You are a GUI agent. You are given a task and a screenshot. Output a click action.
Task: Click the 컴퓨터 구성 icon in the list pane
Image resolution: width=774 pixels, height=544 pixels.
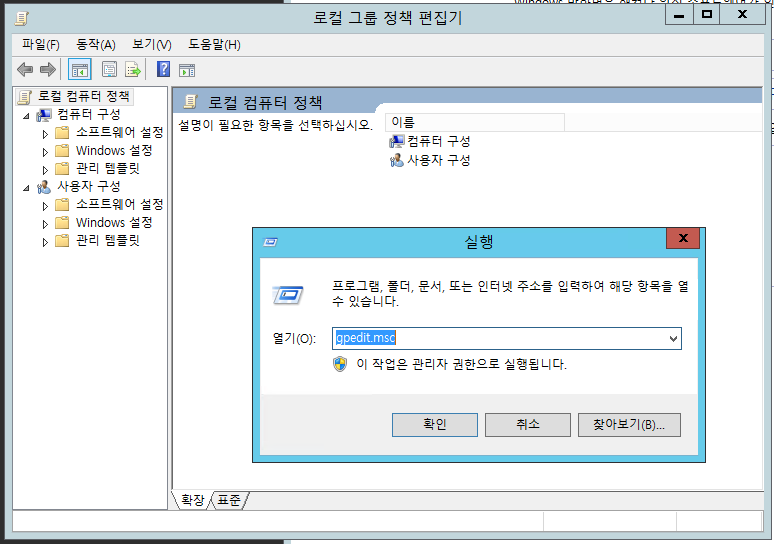pyautogui.click(x=396, y=142)
